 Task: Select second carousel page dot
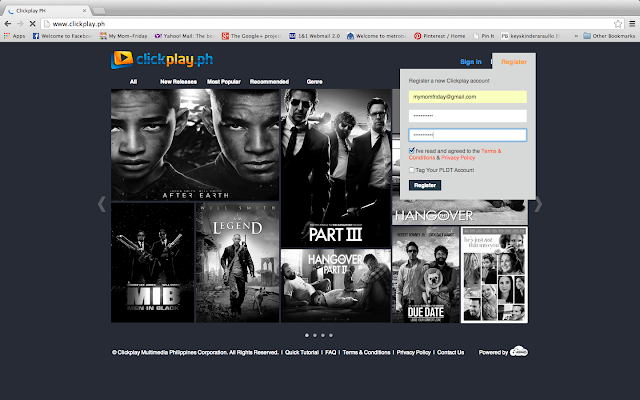pyautogui.click(x=315, y=336)
